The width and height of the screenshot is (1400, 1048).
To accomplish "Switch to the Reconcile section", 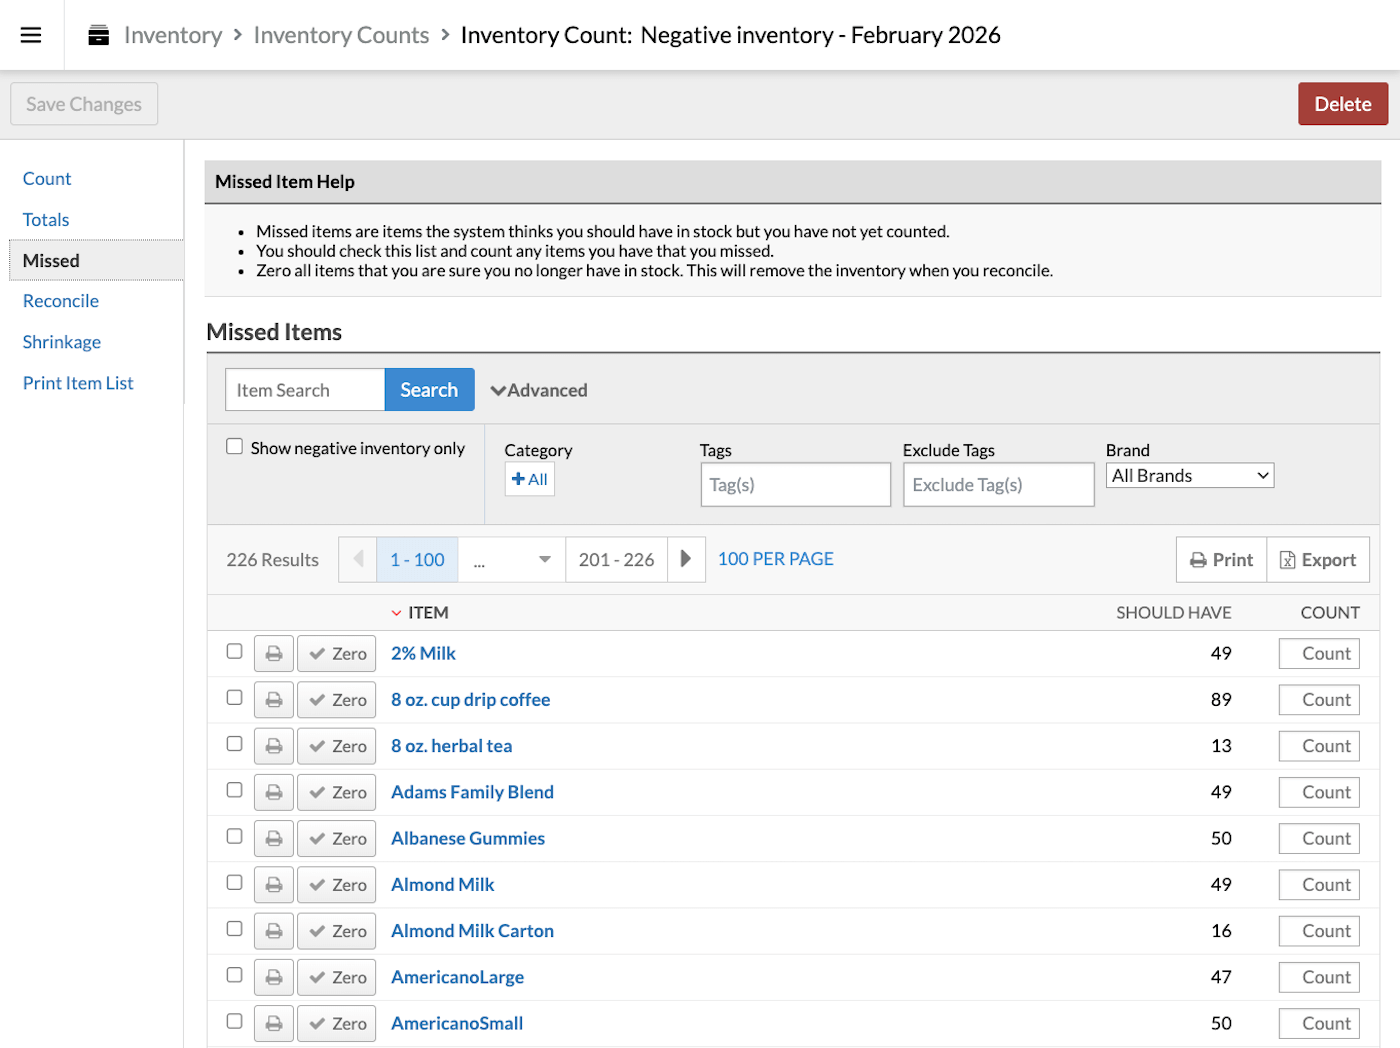I will click(61, 301).
